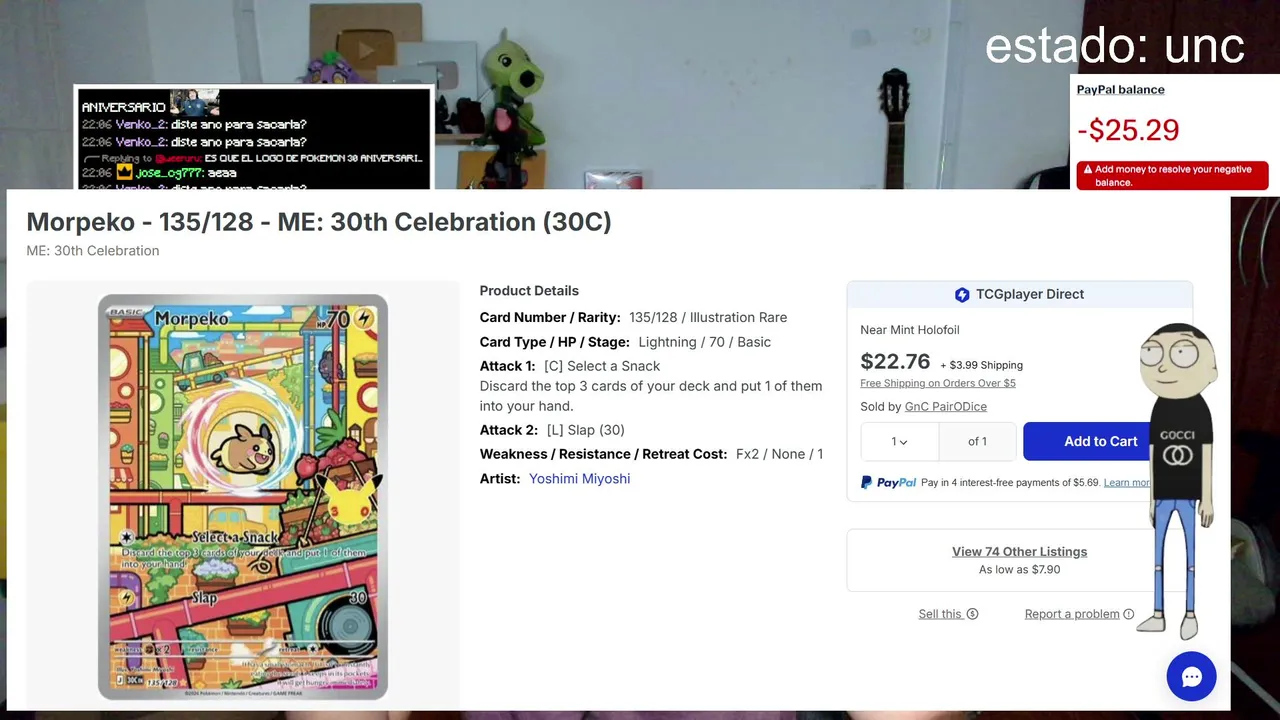Screen dimensions: 1280x720
Task: Click the dollar coin icon beside Sell this
Action: coord(972,614)
